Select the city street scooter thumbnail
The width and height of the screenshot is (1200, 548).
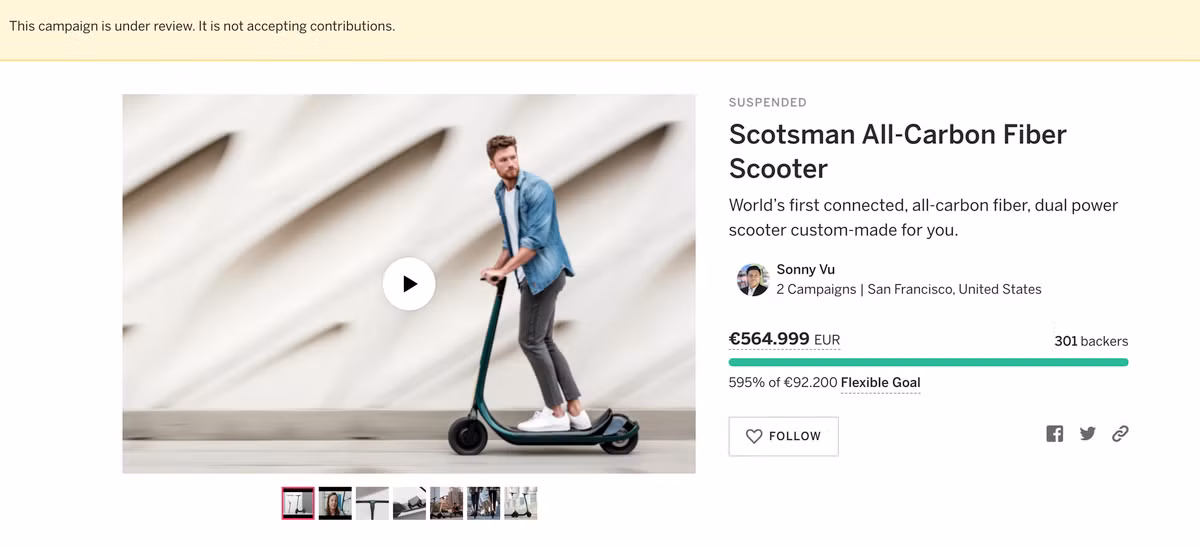tap(446, 503)
